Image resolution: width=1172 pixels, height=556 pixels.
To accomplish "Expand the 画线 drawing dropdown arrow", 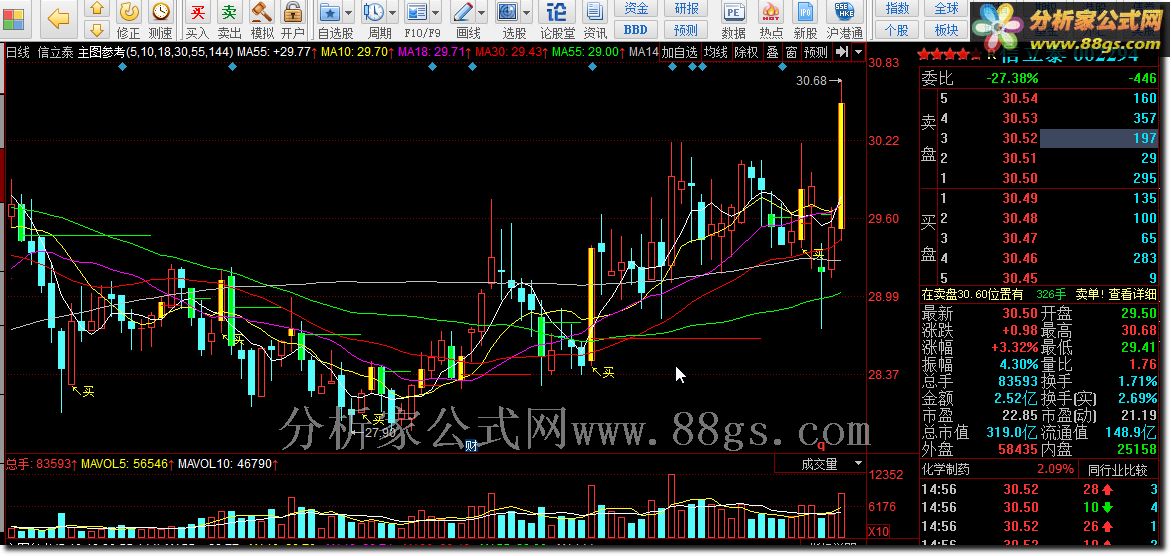I will pyautogui.click(x=481, y=13).
